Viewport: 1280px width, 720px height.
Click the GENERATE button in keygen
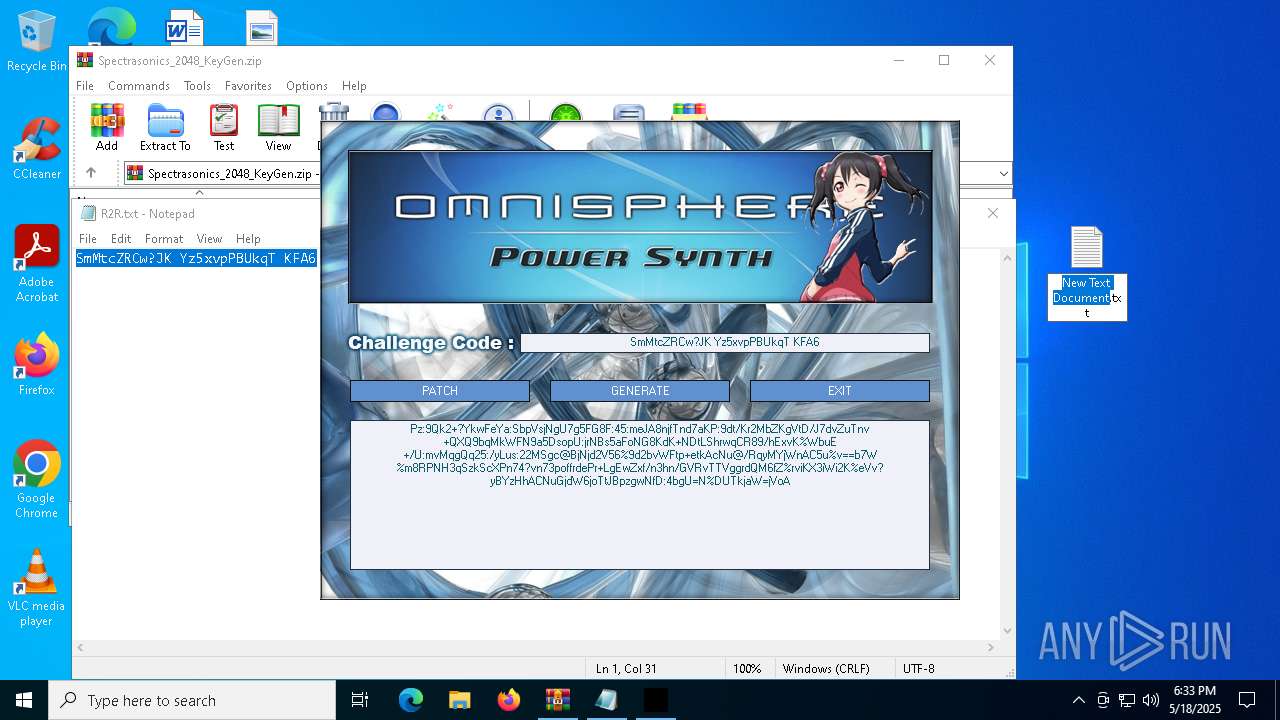coord(640,391)
